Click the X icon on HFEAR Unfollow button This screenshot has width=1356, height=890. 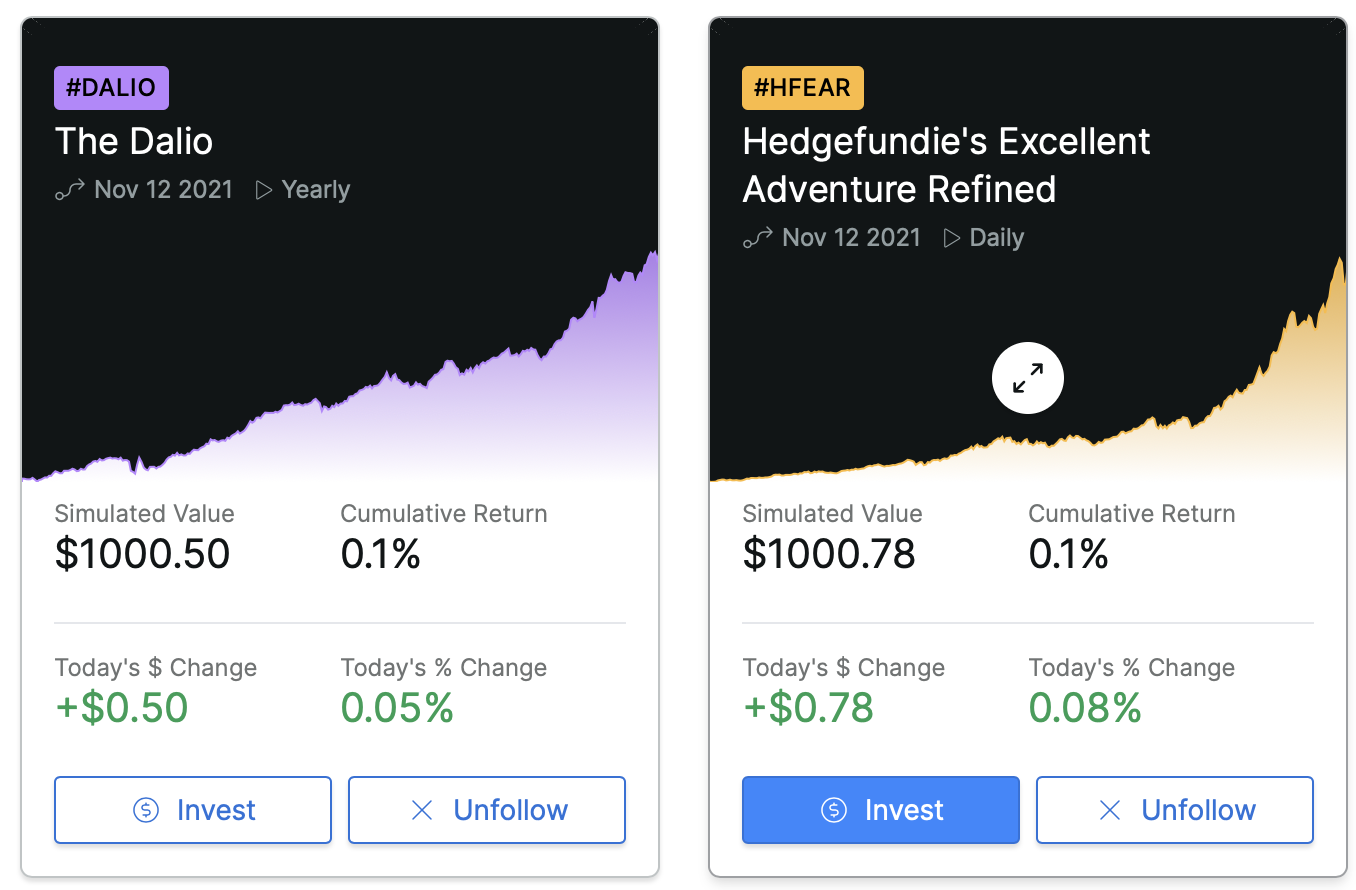point(1110,810)
